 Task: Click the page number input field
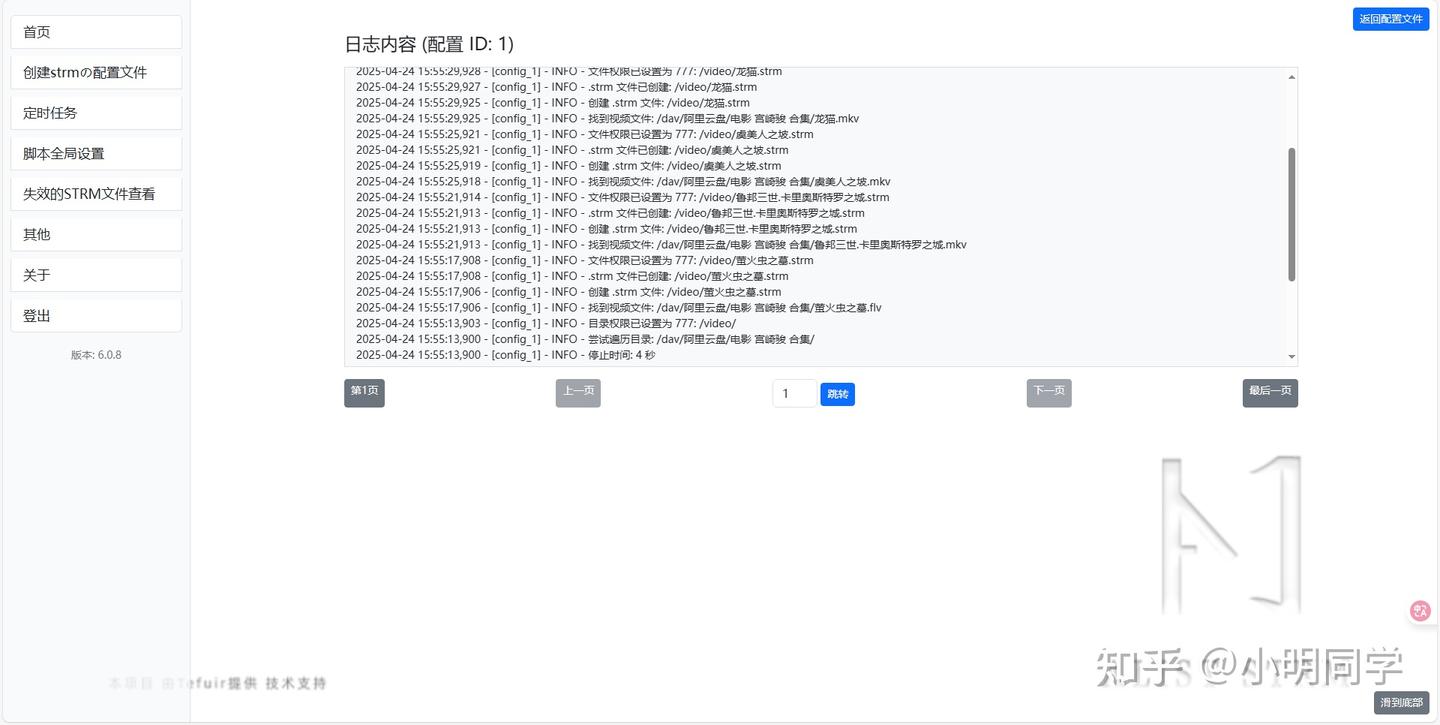click(x=794, y=393)
